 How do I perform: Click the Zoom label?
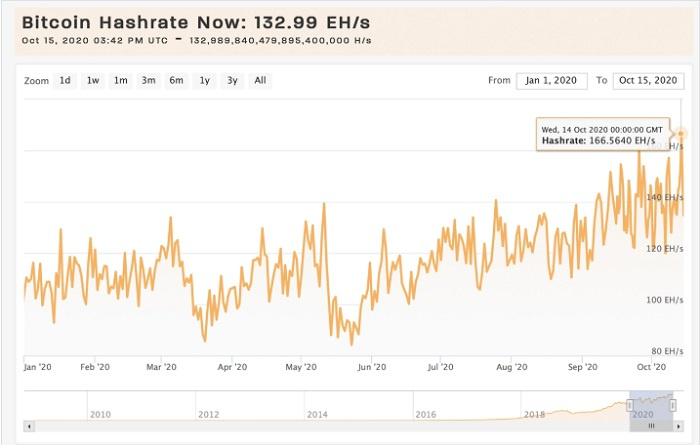pos(37,81)
